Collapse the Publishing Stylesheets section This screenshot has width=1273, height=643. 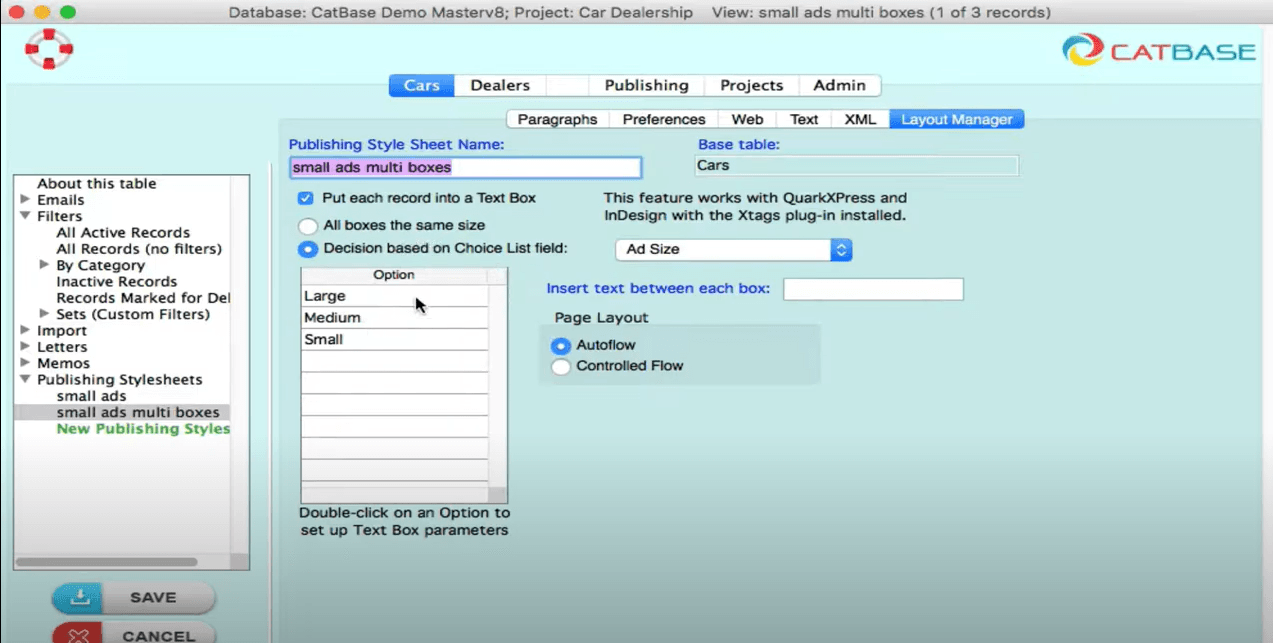pyautogui.click(x=25, y=380)
